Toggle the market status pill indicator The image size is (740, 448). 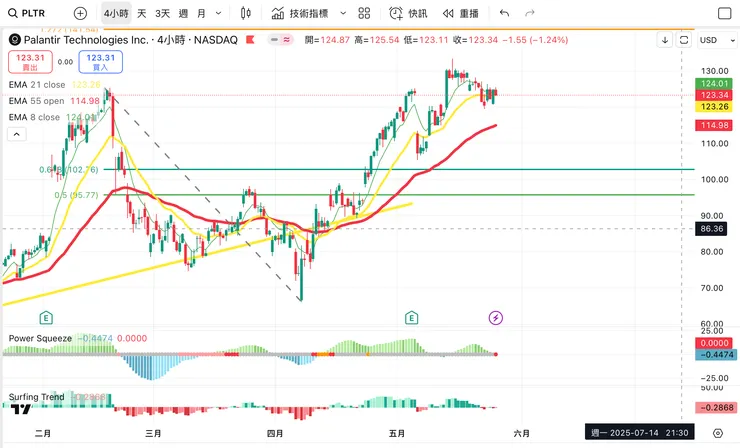tap(280, 40)
